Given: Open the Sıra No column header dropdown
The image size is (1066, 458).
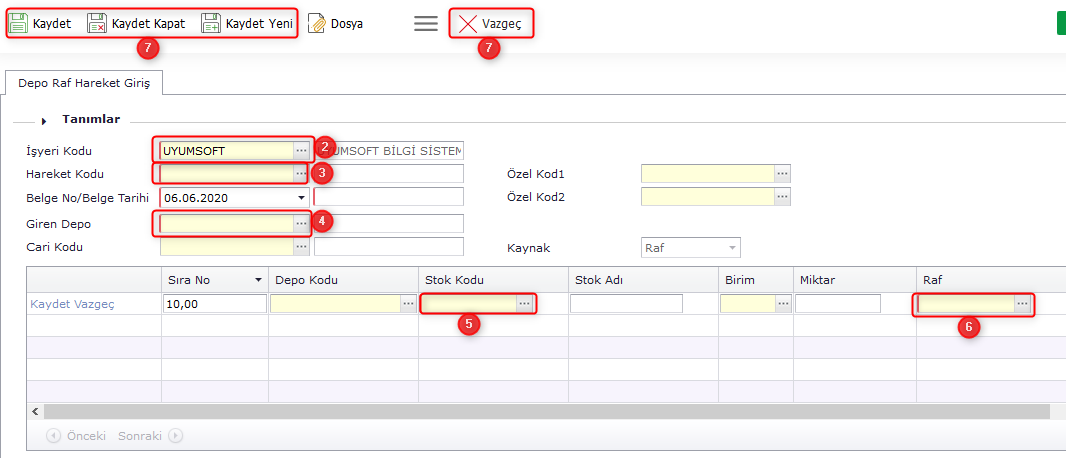Looking at the screenshot, I should click(x=259, y=280).
